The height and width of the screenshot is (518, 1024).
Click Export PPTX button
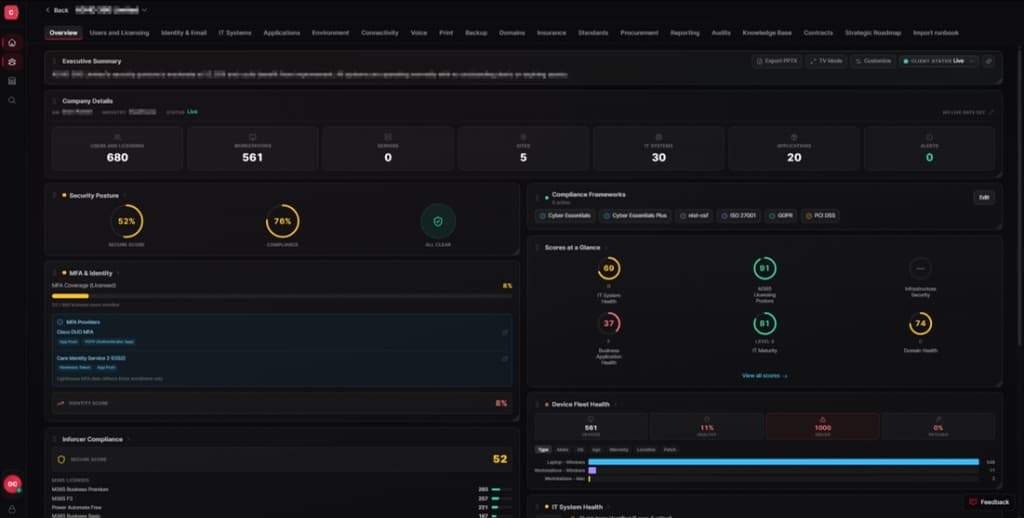(776, 61)
